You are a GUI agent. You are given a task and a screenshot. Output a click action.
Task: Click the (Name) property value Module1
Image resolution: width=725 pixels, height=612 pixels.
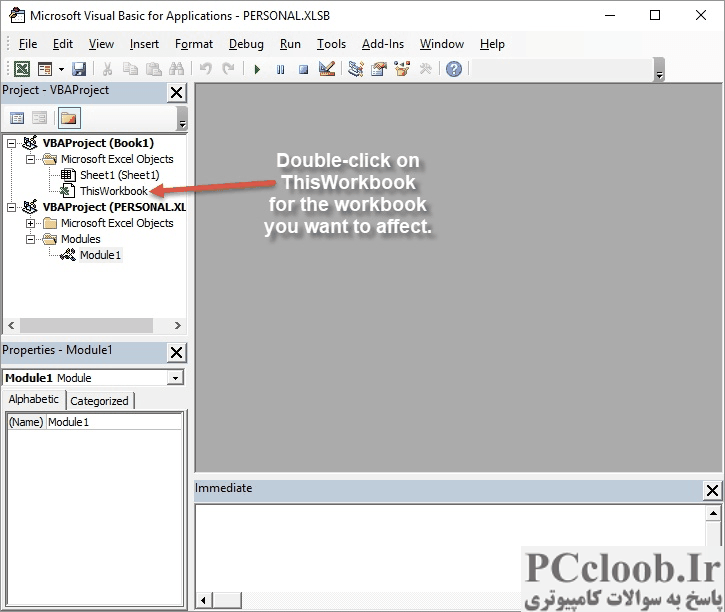pyautogui.click(x=114, y=422)
